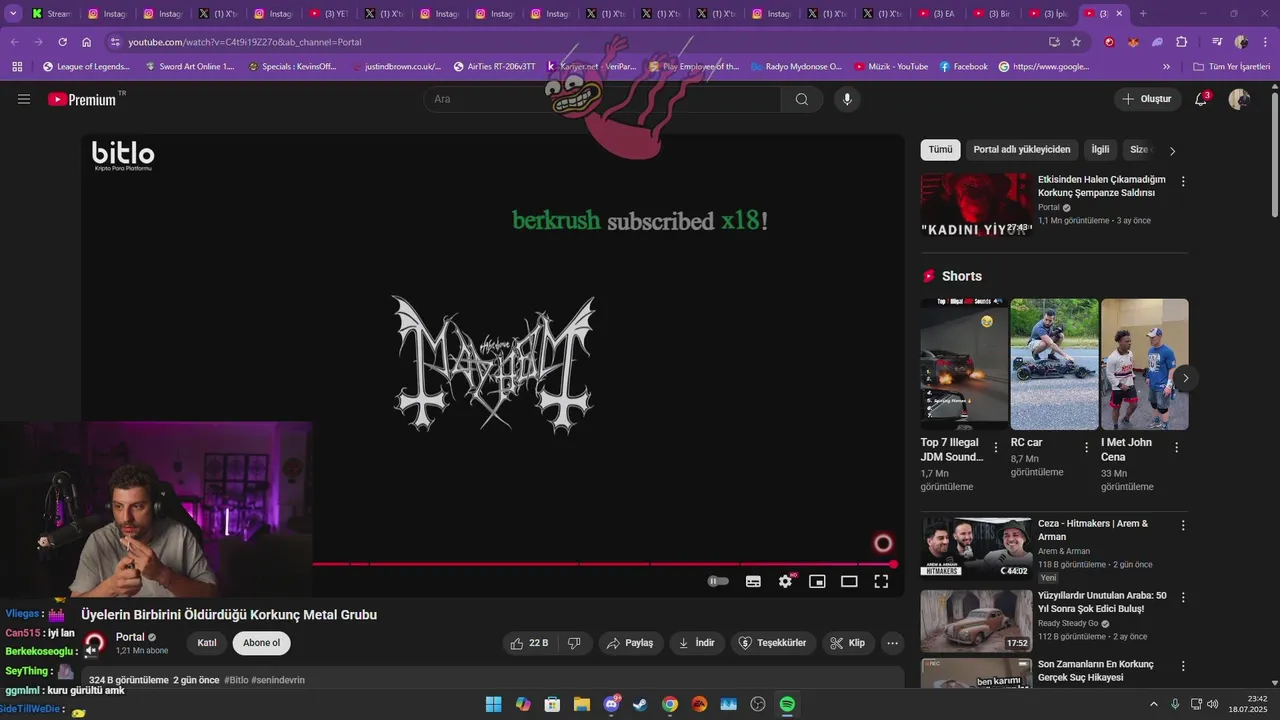Click the İndir download button
Image resolution: width=1280 pixels, height=720 pixels.
pyautogui.click(x=697, y=643)
